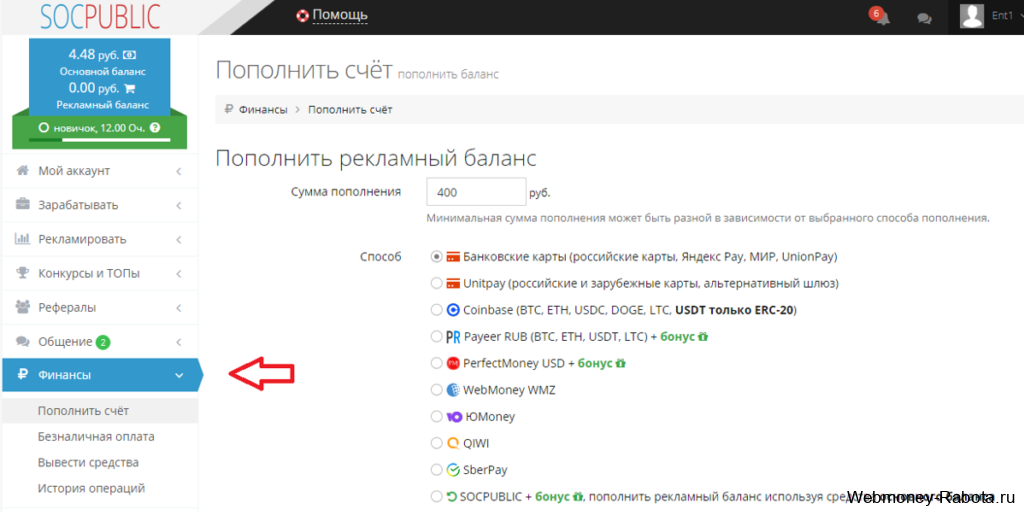
Task: Open Безналичная оплата submenu item
Action: tap(96, 437)
